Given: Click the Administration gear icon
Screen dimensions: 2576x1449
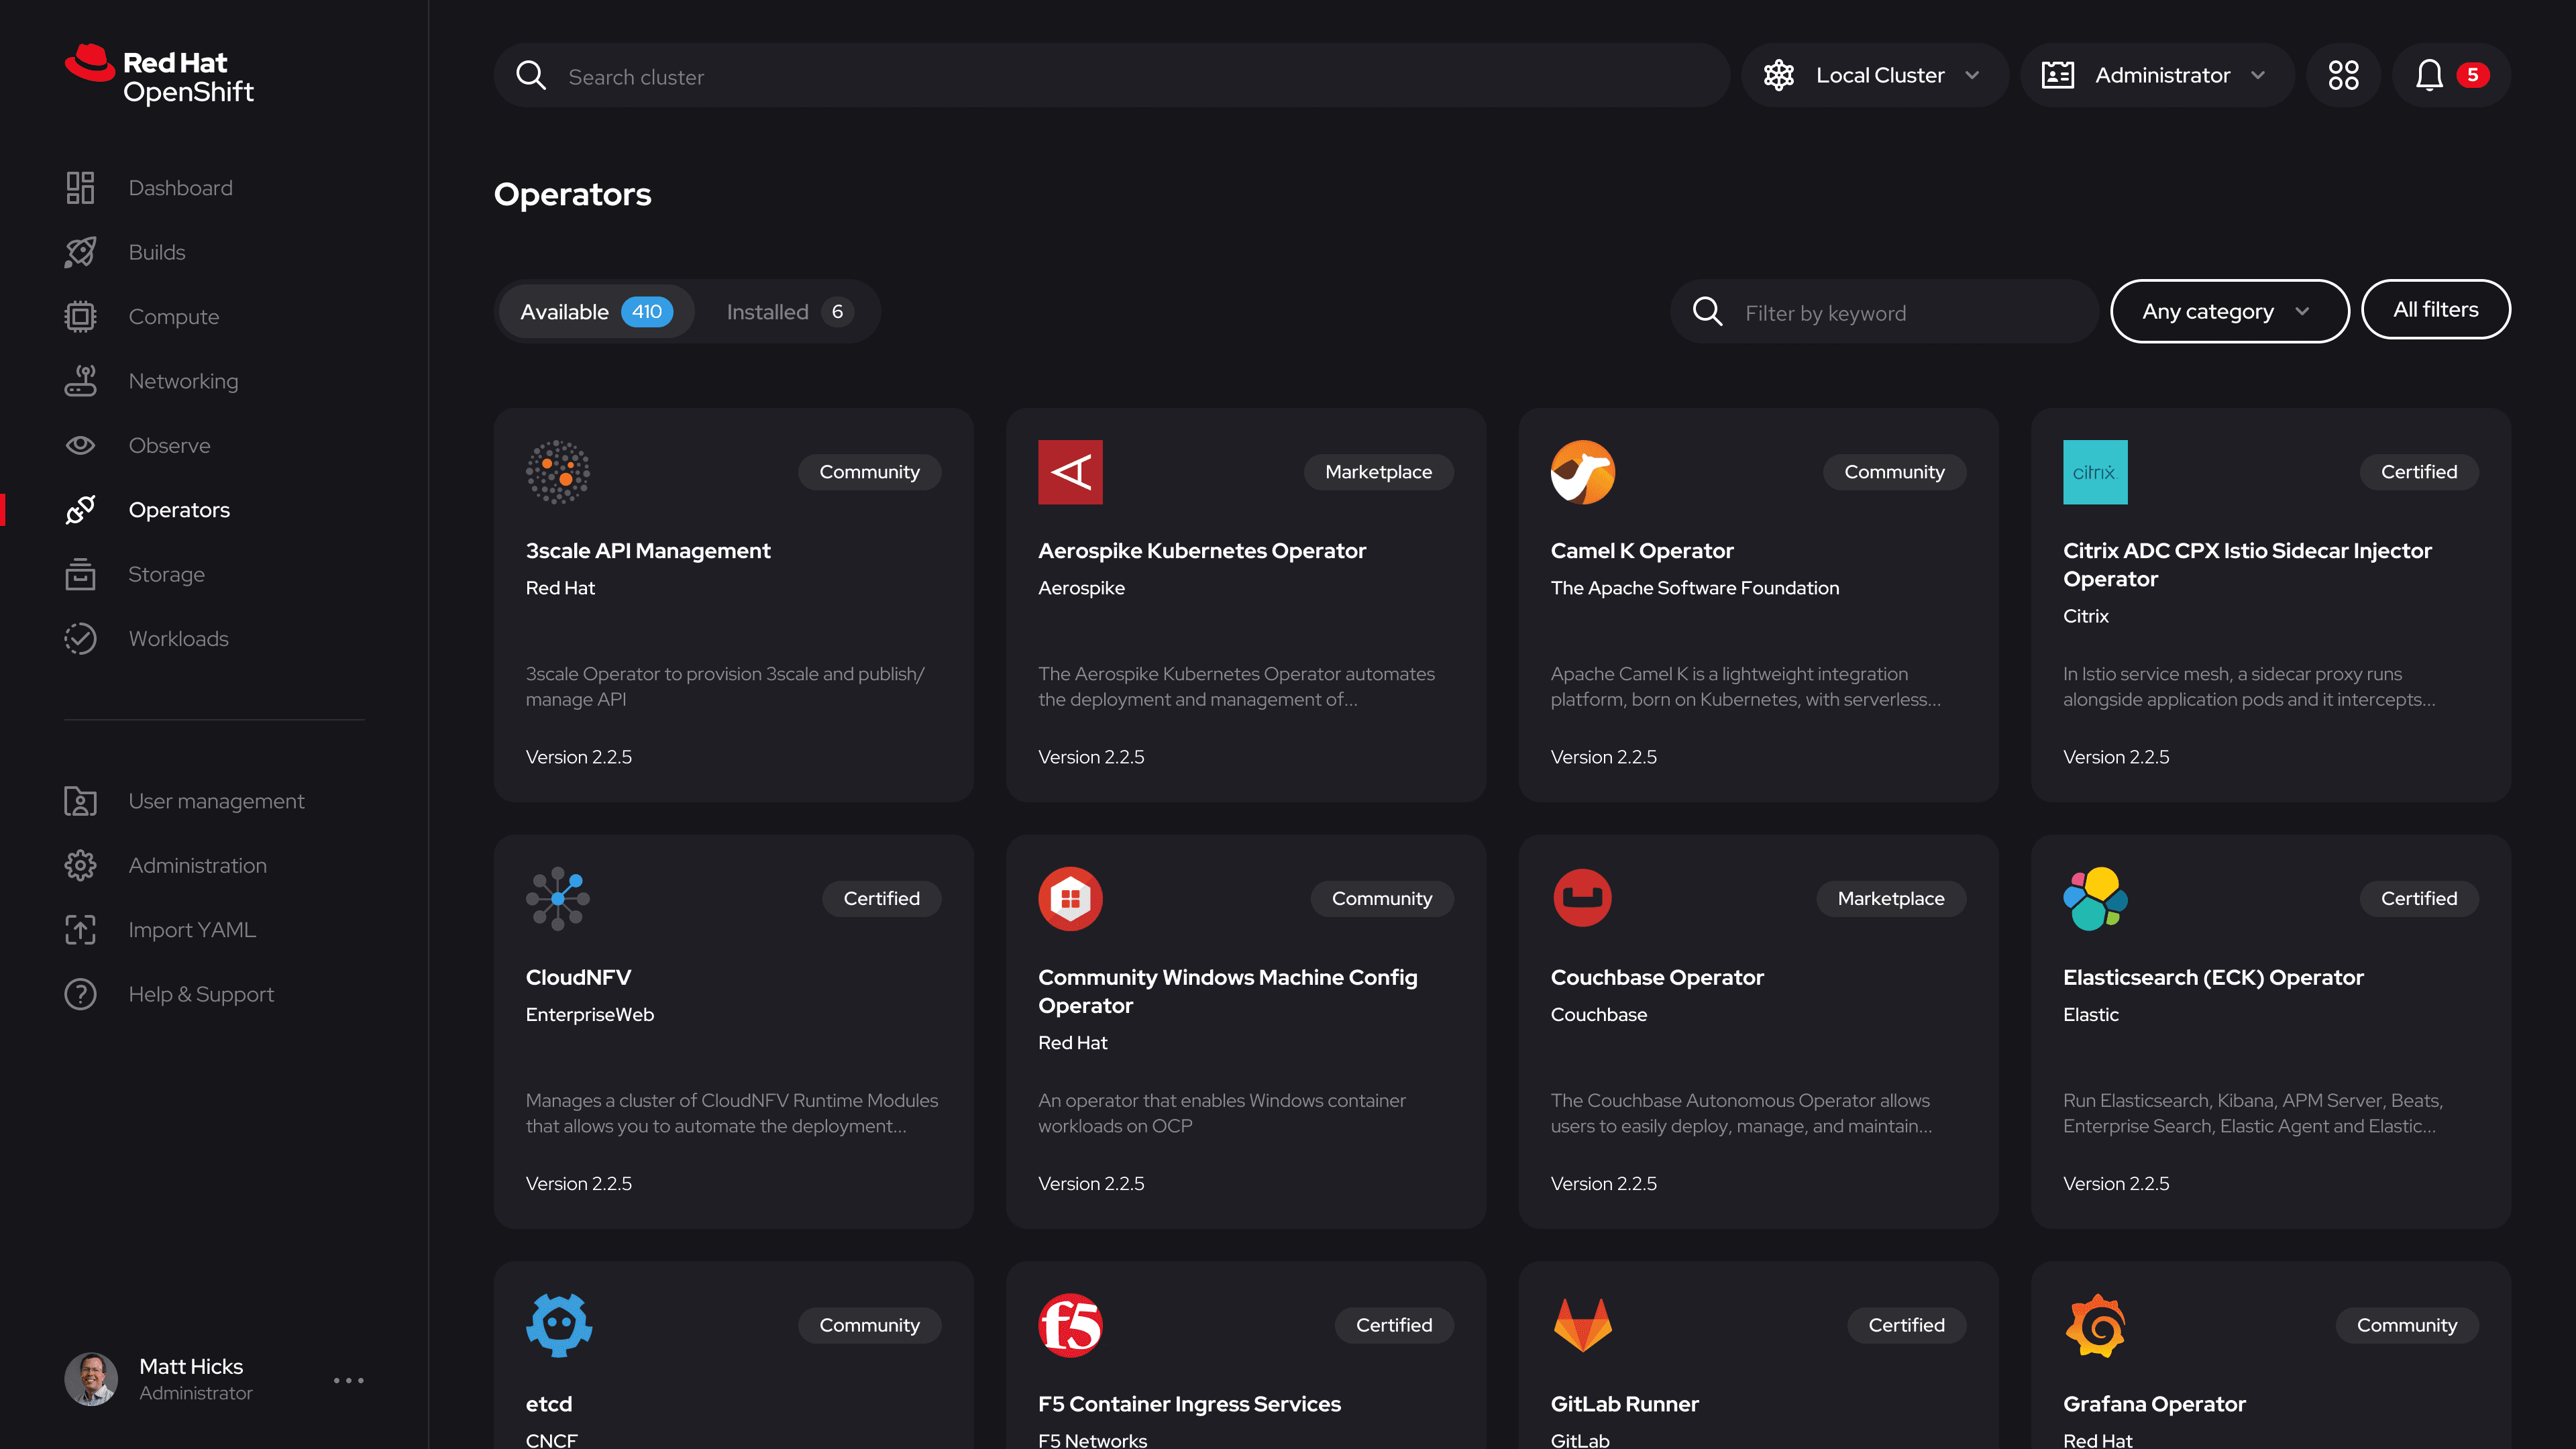Looking at the screenshot, I should tap(80, 866).
